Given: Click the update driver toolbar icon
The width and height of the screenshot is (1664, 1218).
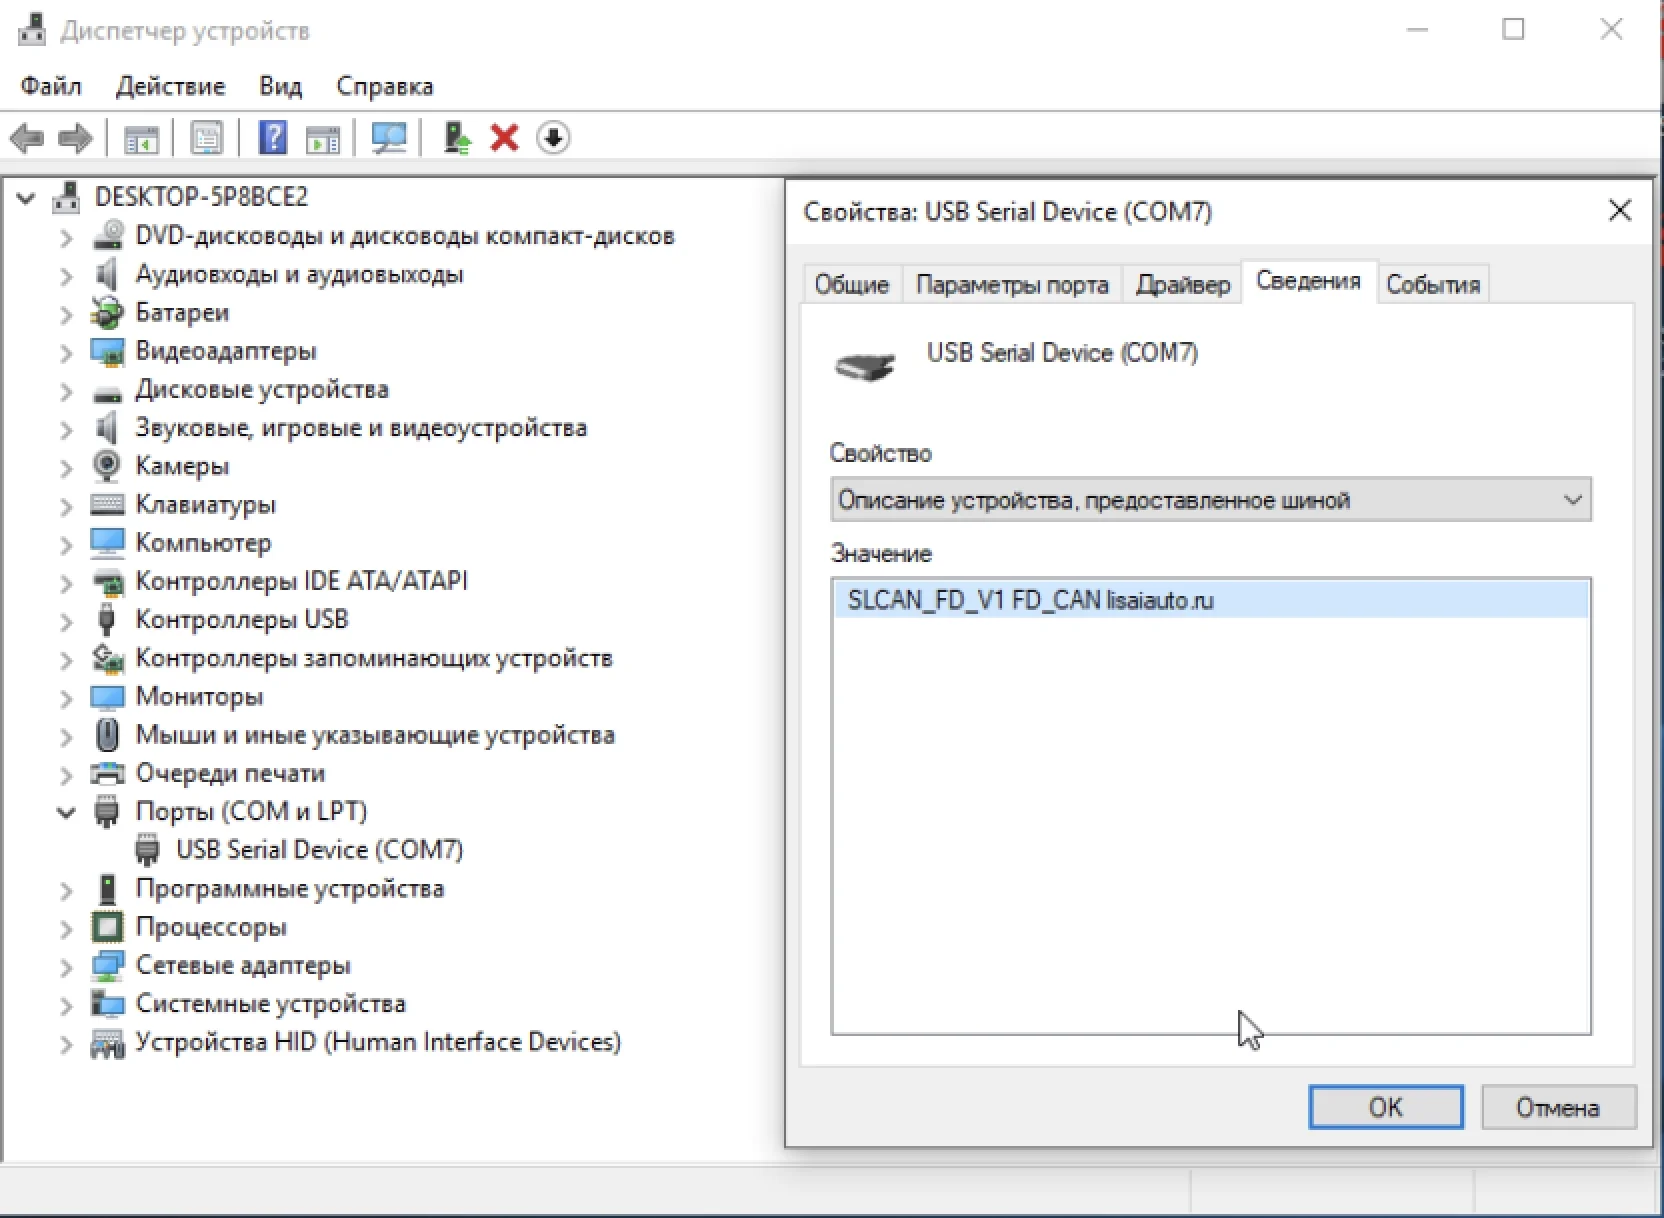Looking at the screenshot, I should 457,138.
